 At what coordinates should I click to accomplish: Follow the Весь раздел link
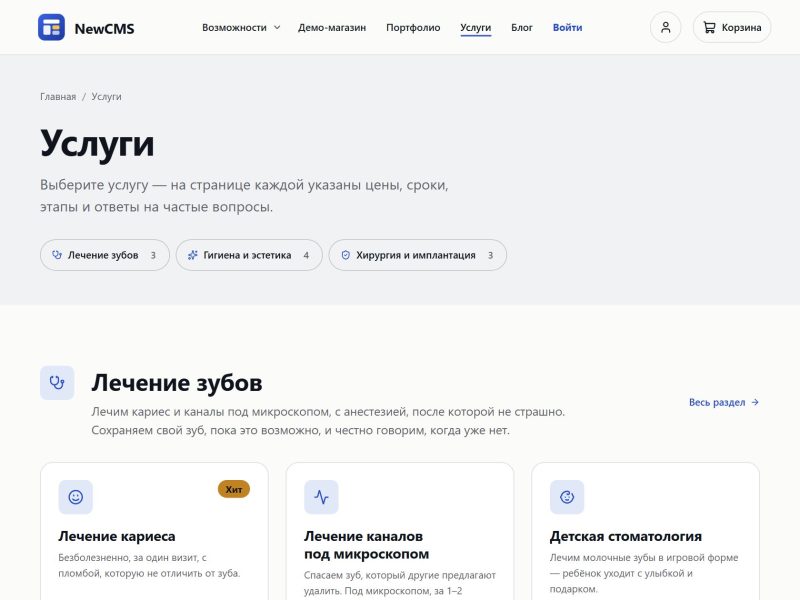click(724, 403)
